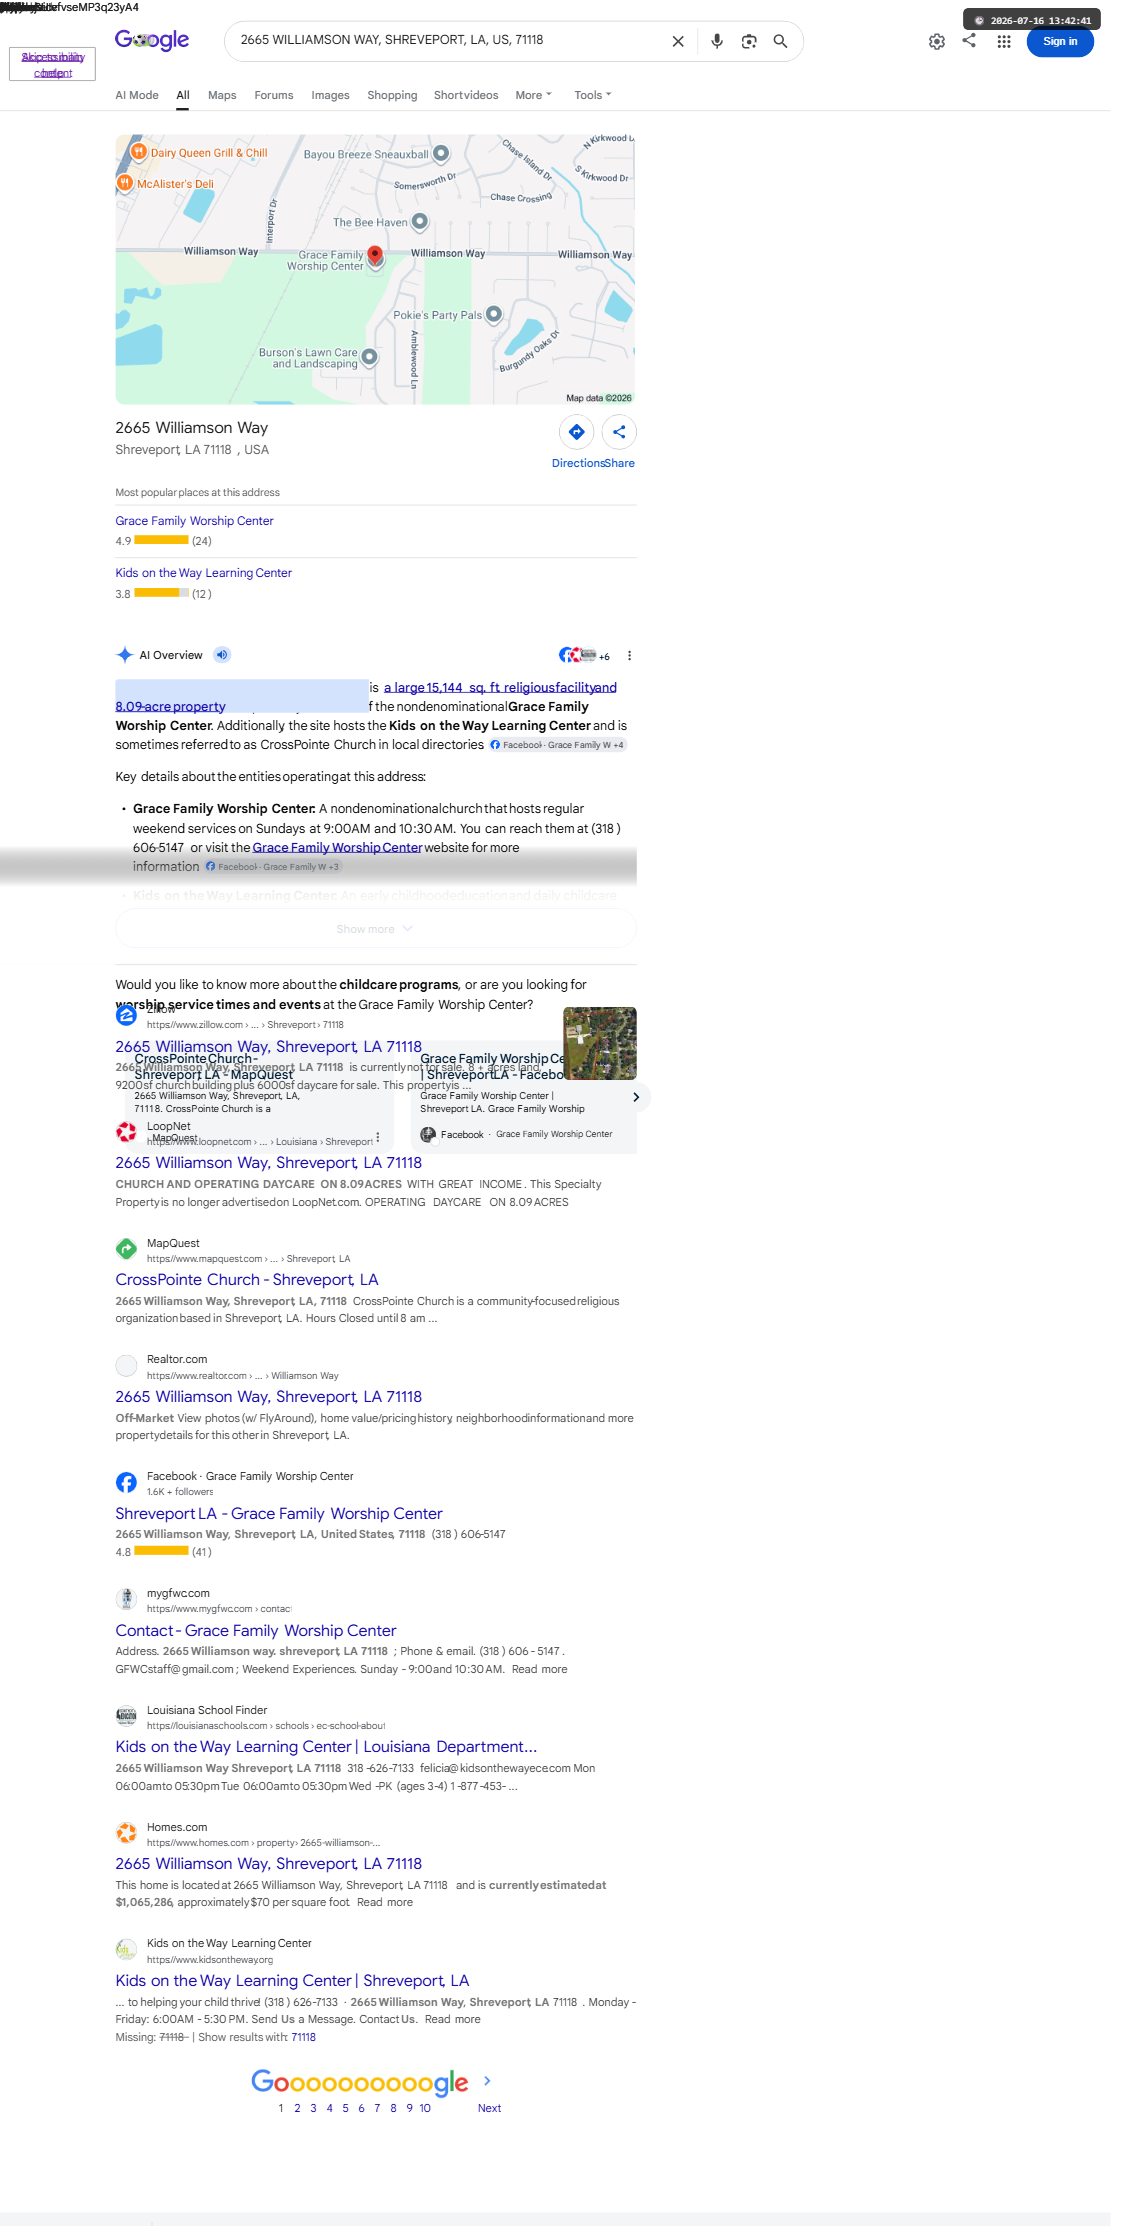The height and width of the screenshot is (2226, 1124).
Task: Expand AI Overview with Show more
Action: click(375, 929)
